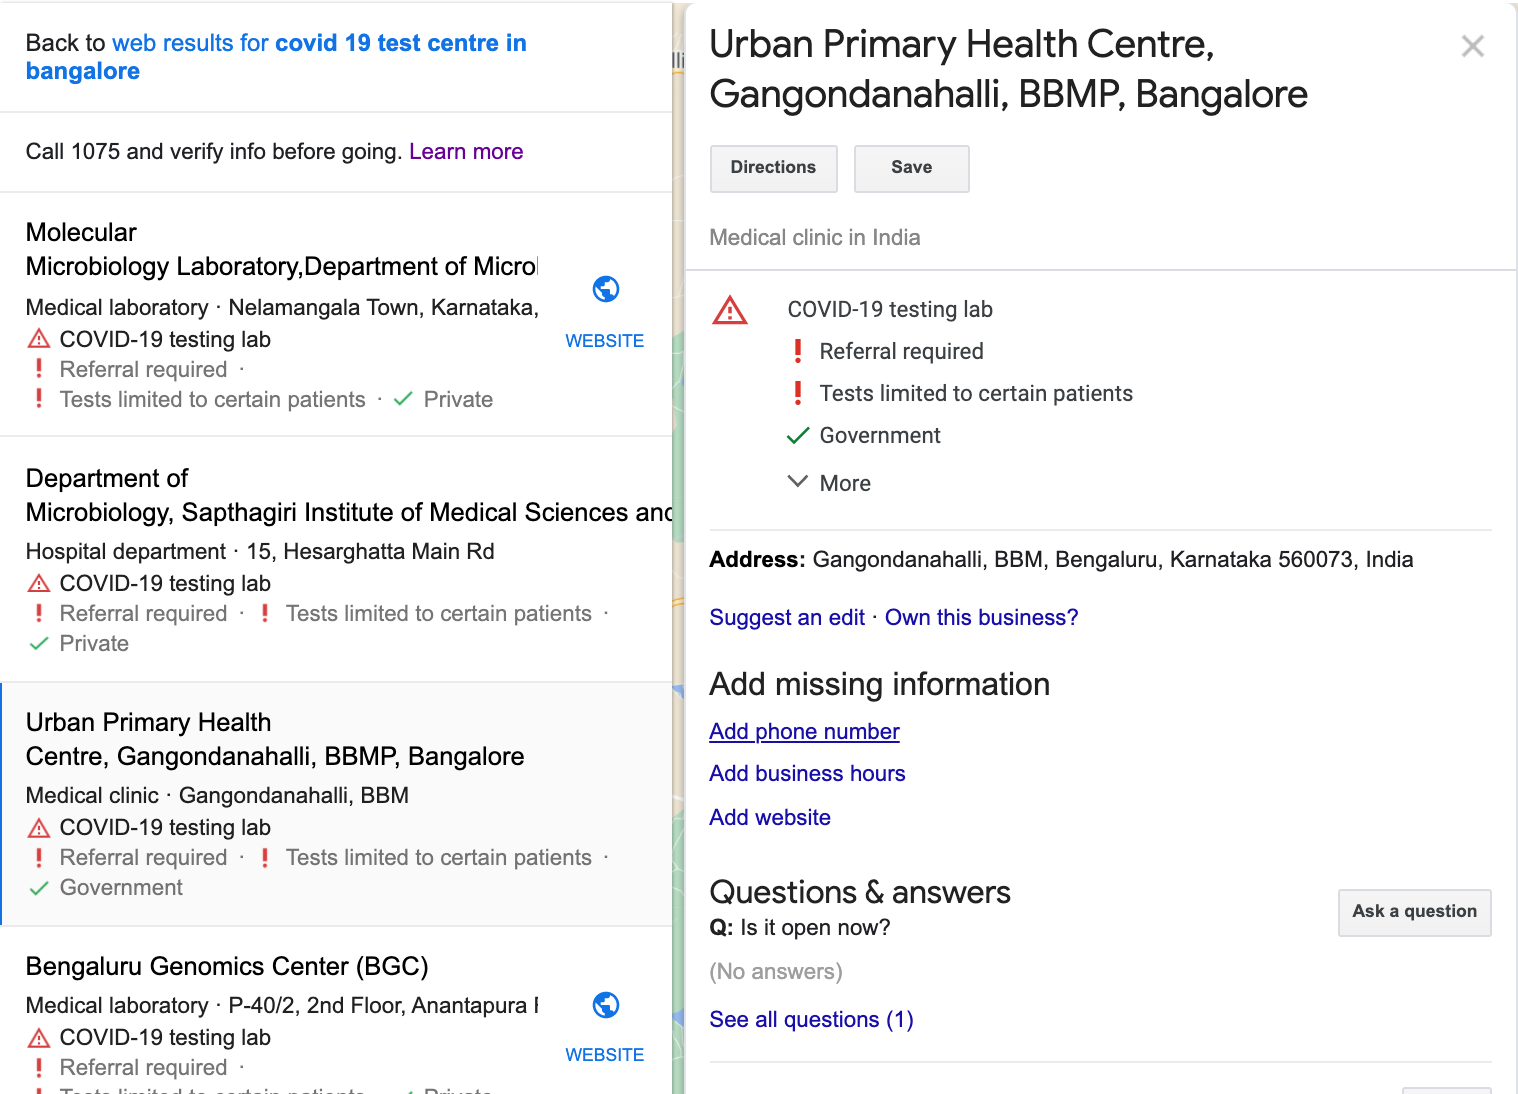This screenshot has height=1094, width=1518.
Task: Click 'Hospital department · 15, Hesarghatta Main Rd' text
Action: pyautogui.click(x=260, y=552)
